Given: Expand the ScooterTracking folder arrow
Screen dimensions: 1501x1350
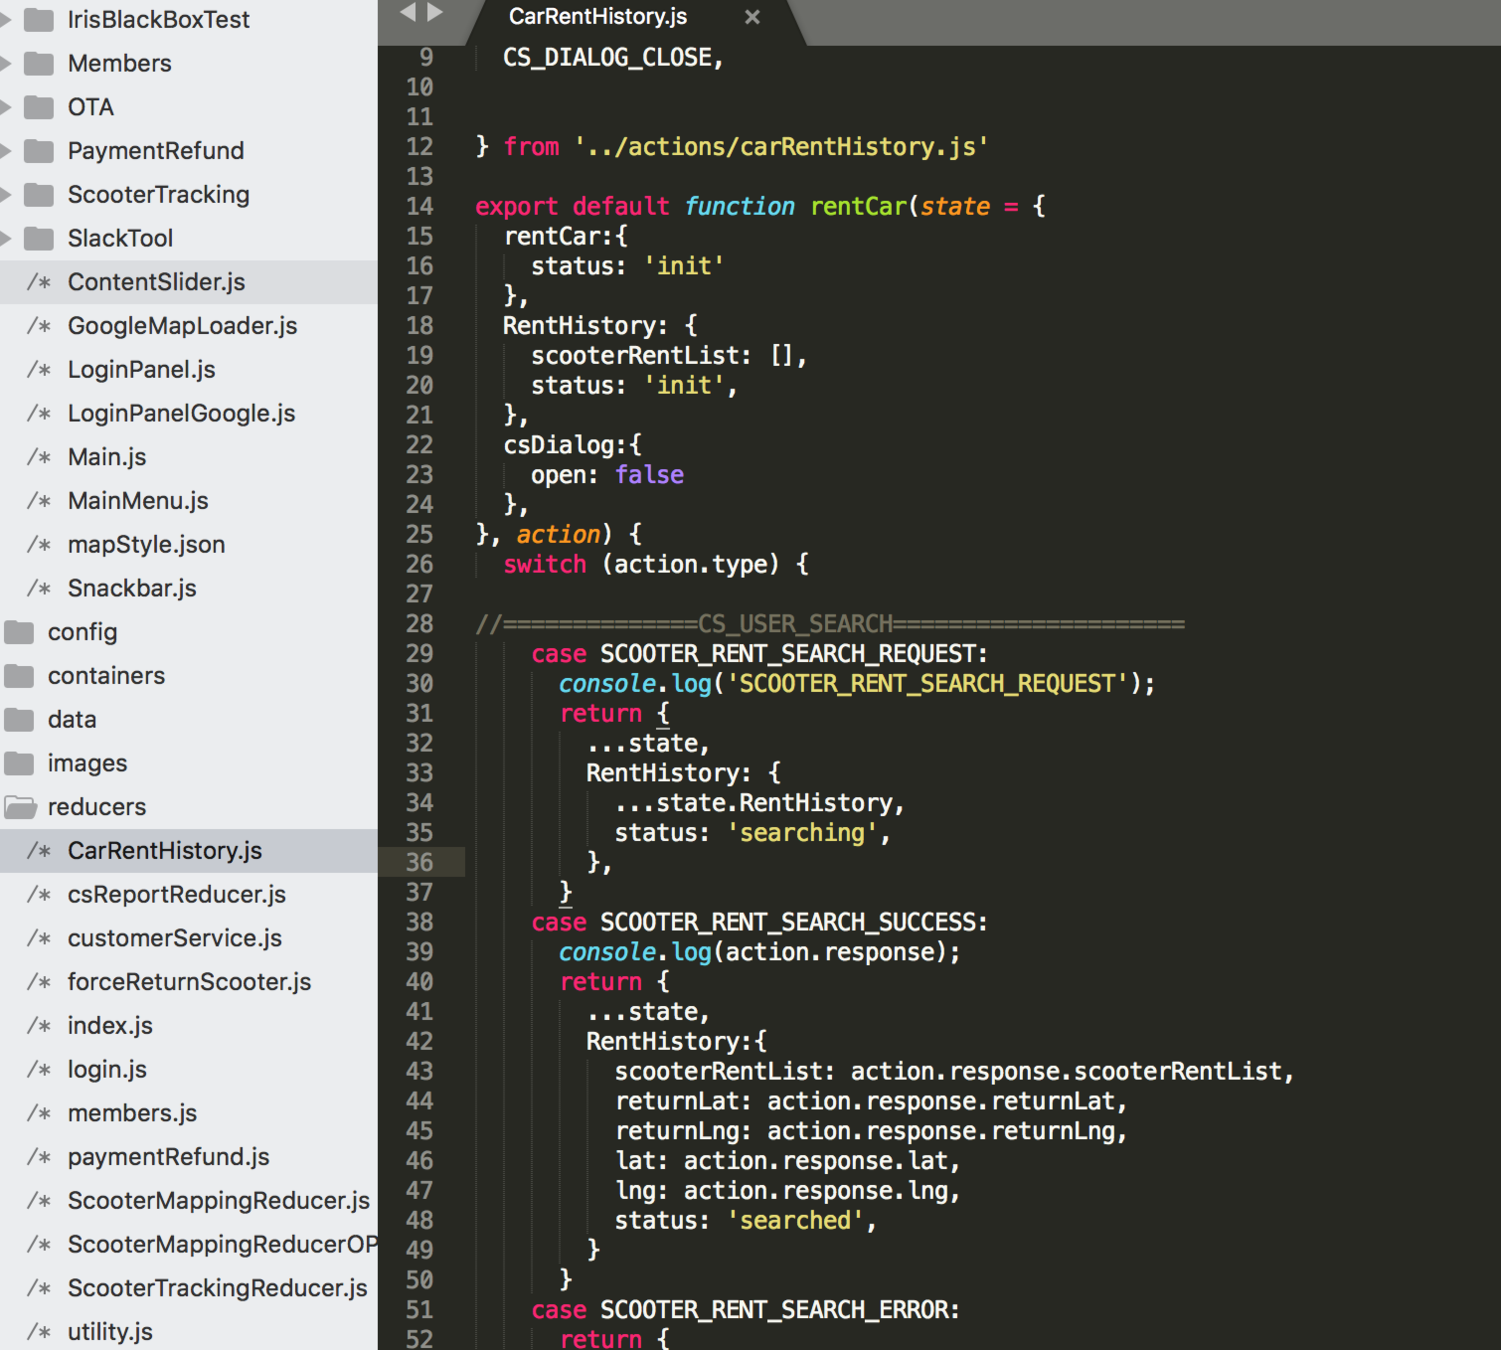Looking at the screenshot, I should pyautogui.click(x=6, y=194).
